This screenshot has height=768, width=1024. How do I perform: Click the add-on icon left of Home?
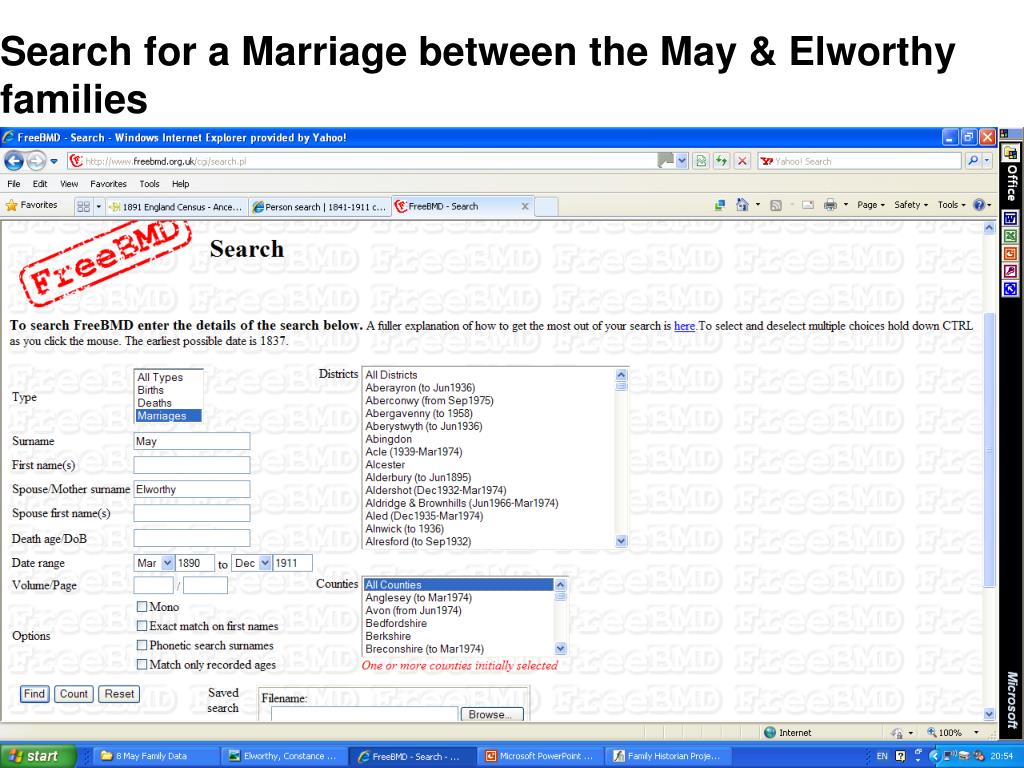720,205
